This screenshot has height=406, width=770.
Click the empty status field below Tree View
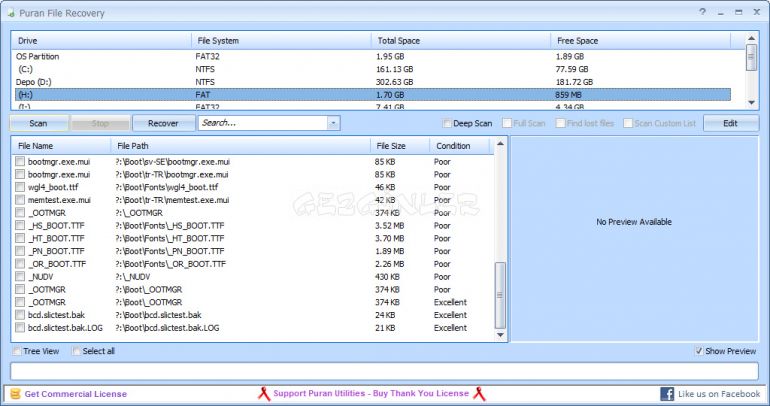point(385,371)
